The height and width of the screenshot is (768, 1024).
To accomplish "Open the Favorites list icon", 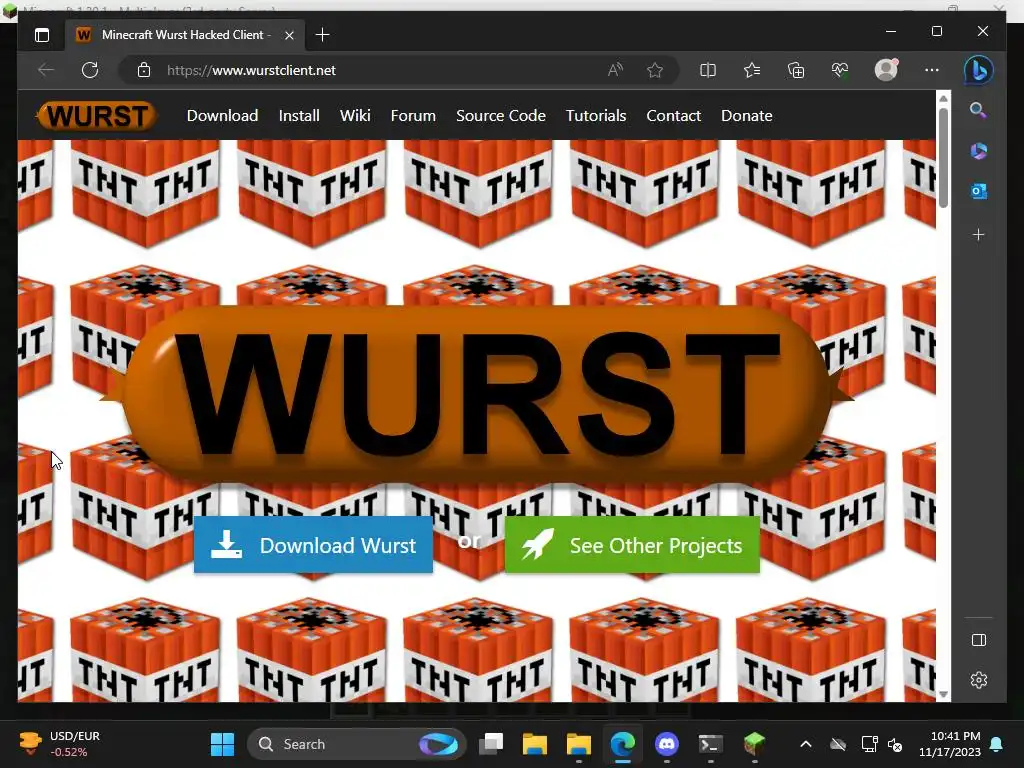I will pyautogui.click(x=752, y=70).
